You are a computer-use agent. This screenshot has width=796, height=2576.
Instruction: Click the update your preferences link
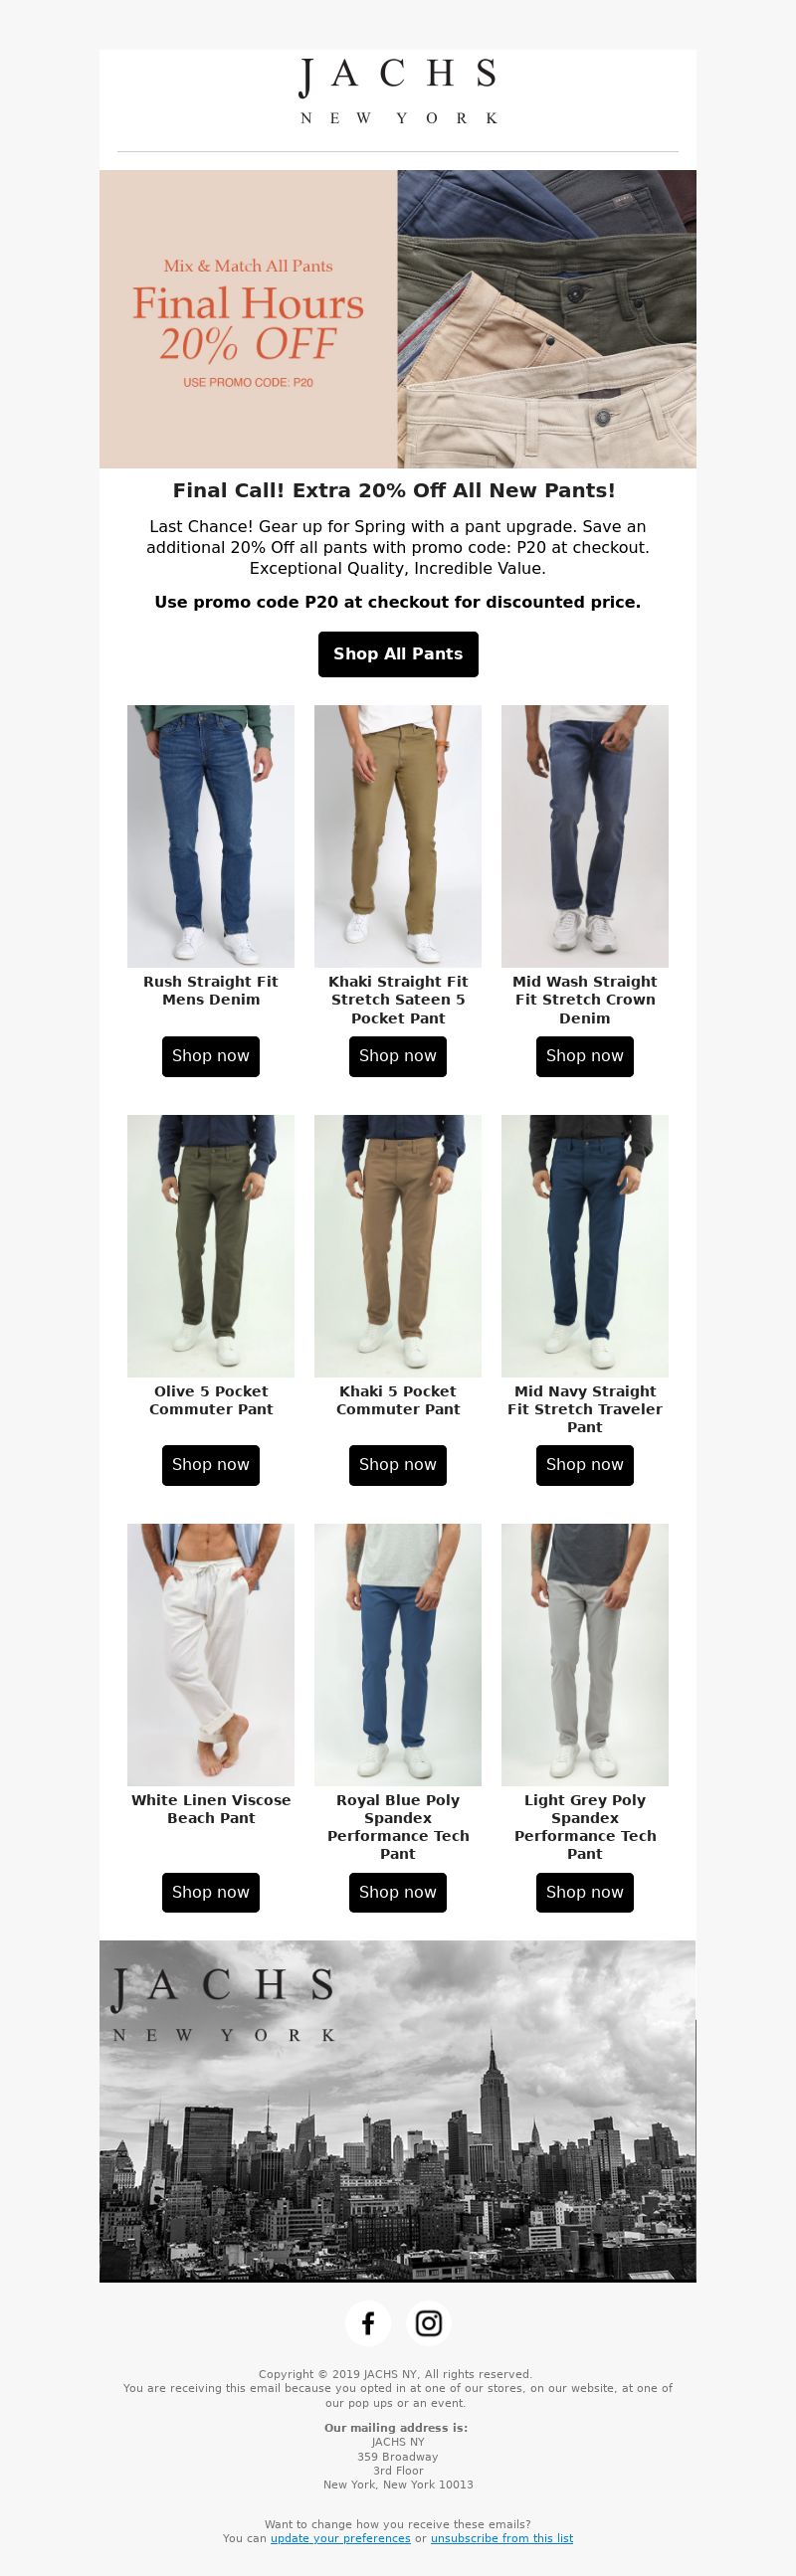coord(341,2538)
